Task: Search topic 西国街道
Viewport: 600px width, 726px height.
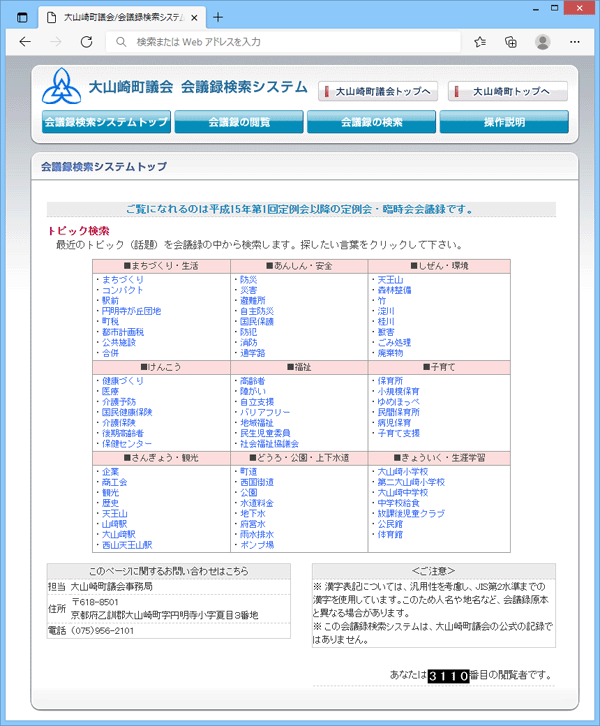Action: point(256,482)
